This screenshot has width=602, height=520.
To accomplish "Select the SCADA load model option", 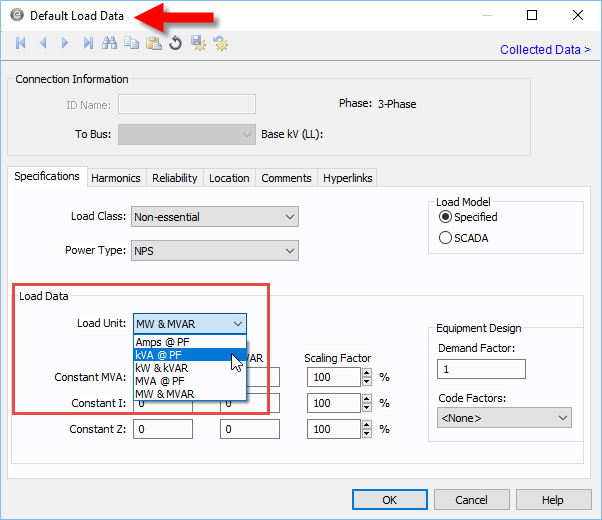I will (x=446, y=238).
